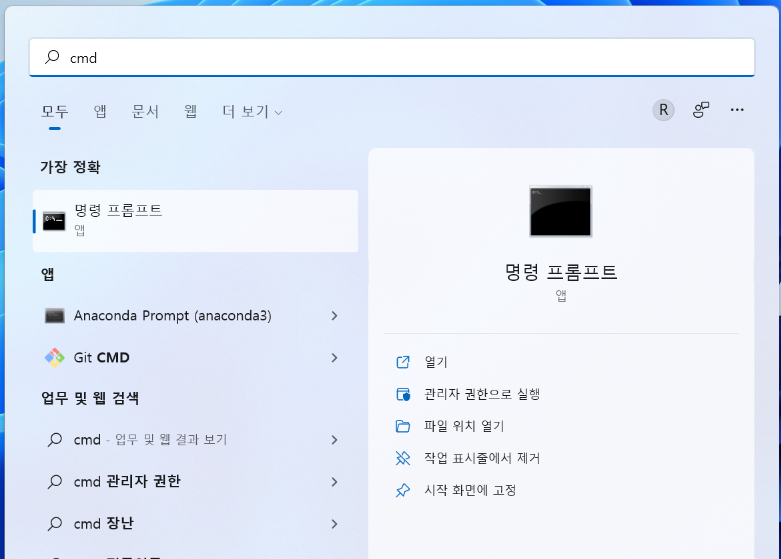Click the cmd search input field

click(x=391, y=57)
